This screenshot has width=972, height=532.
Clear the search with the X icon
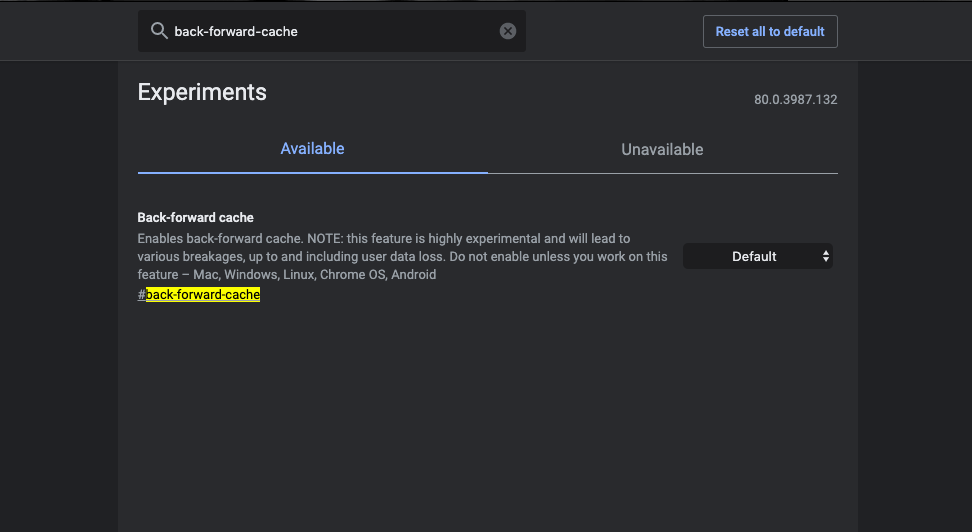pyautogui.click(x=508, y=31)
